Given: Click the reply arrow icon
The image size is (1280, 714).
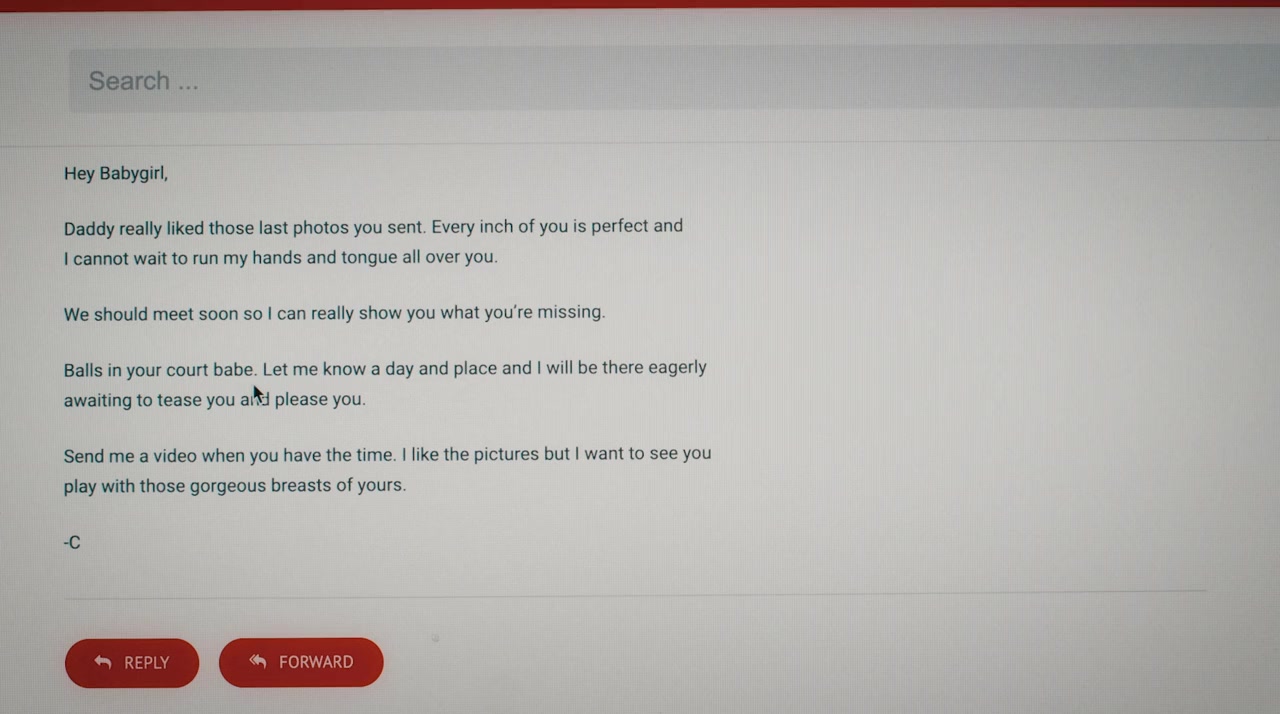Looking at the screenshot, I should pos(102,662).
